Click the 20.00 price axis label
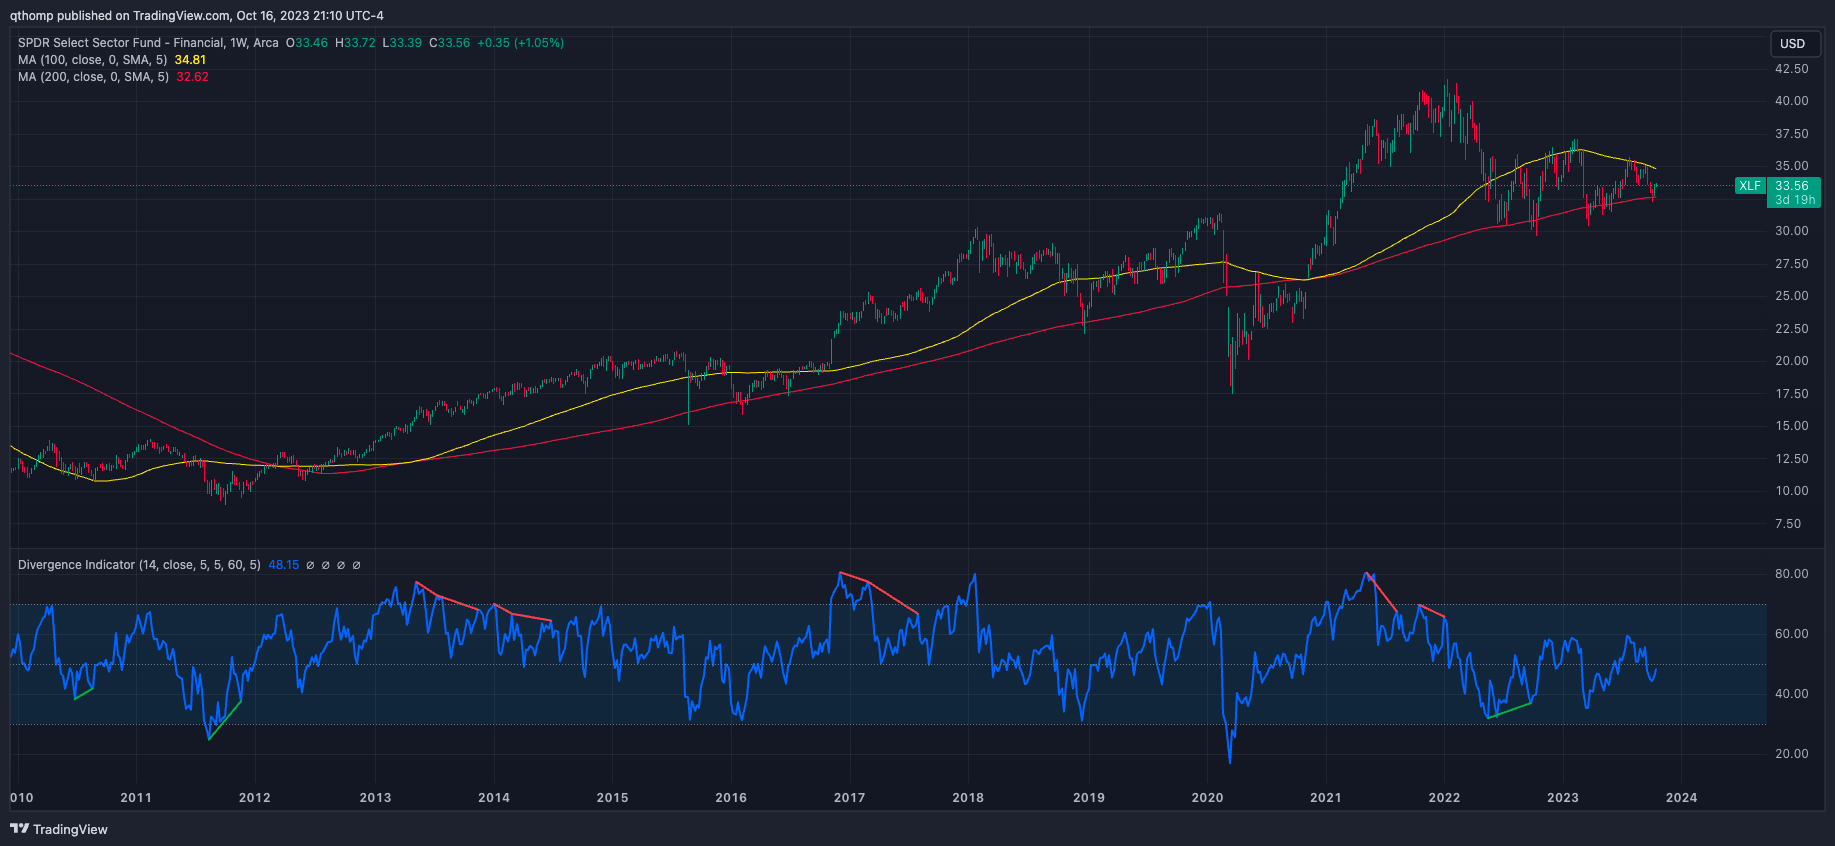This screenshot has height=846, width=1835. tap(1791, 361)
